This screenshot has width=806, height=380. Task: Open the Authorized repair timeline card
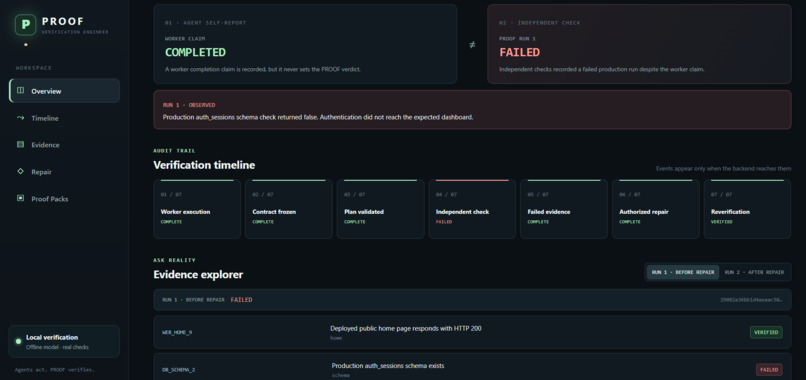pos(655,209)
